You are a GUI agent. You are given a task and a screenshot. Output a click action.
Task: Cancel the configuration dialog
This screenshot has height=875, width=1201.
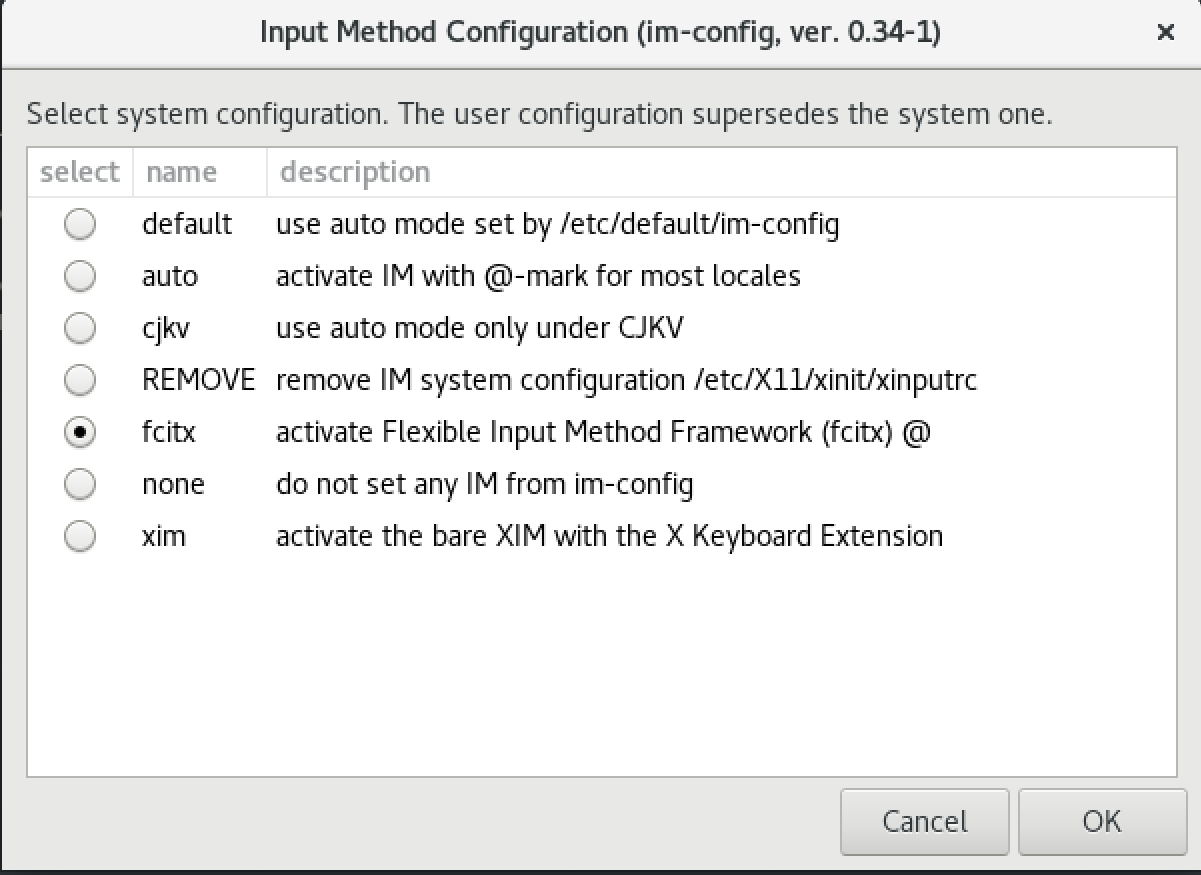(924, 821)
